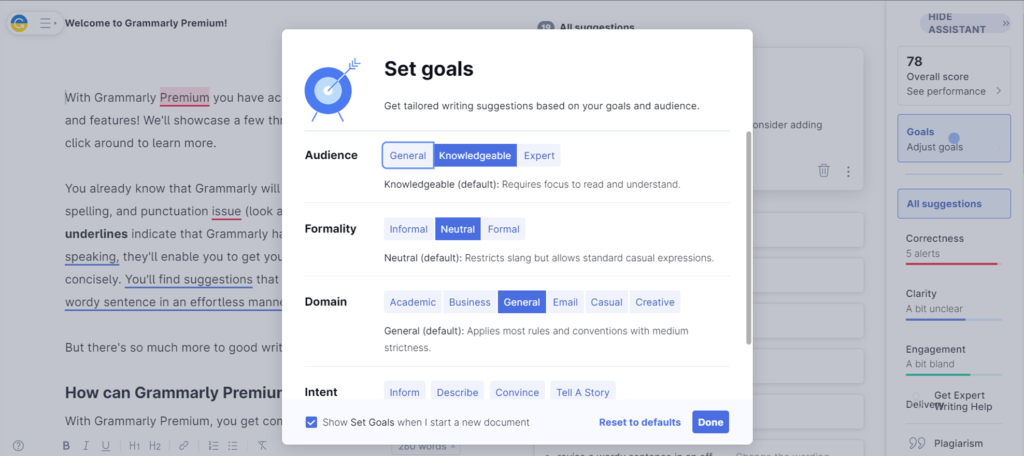Clear formatting with the Tx icon
Image resolution: width=1024 pixels, height=456 pixels.
[x=262, y=446]
